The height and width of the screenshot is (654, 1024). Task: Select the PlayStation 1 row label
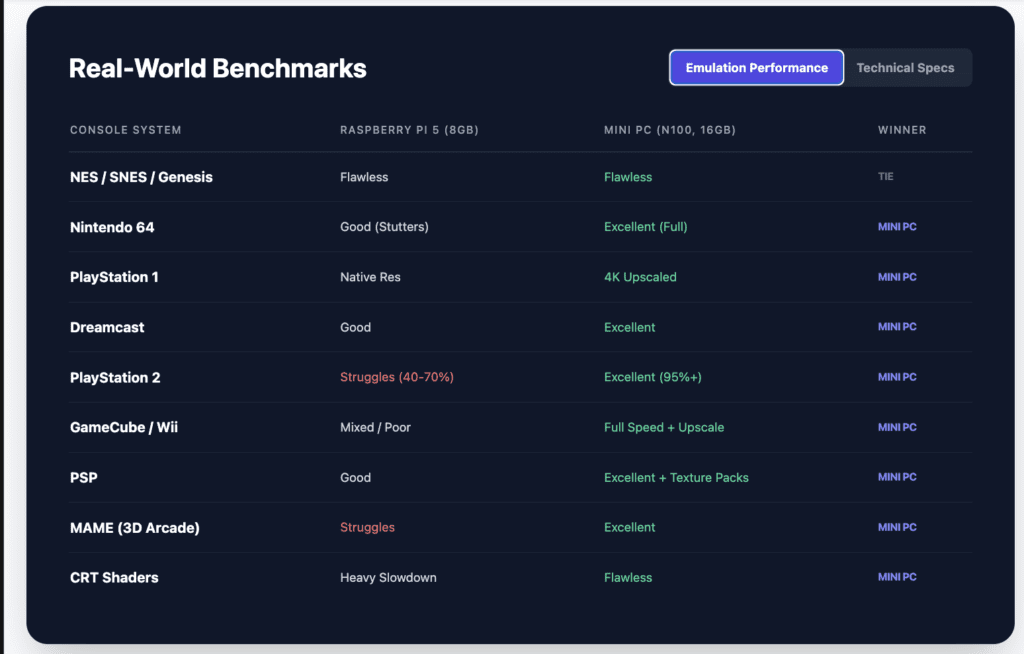click(x=114, y=277)
